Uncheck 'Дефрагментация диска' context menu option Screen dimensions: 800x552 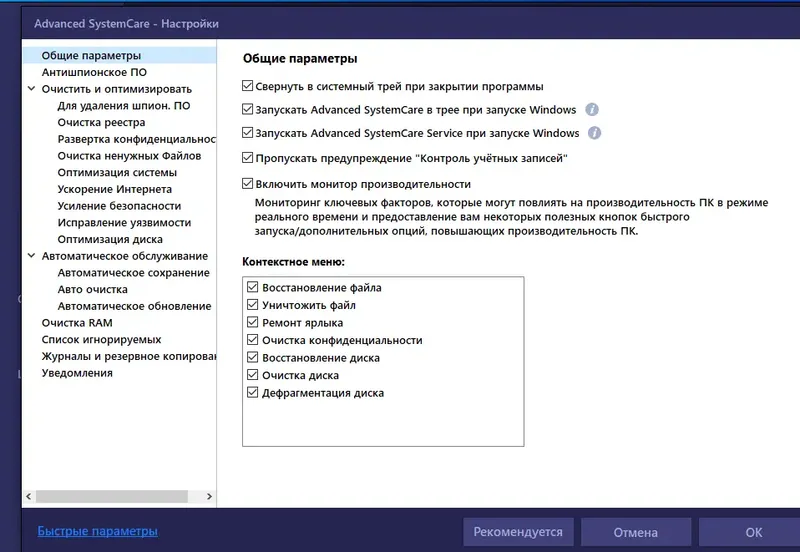(253, 392)
